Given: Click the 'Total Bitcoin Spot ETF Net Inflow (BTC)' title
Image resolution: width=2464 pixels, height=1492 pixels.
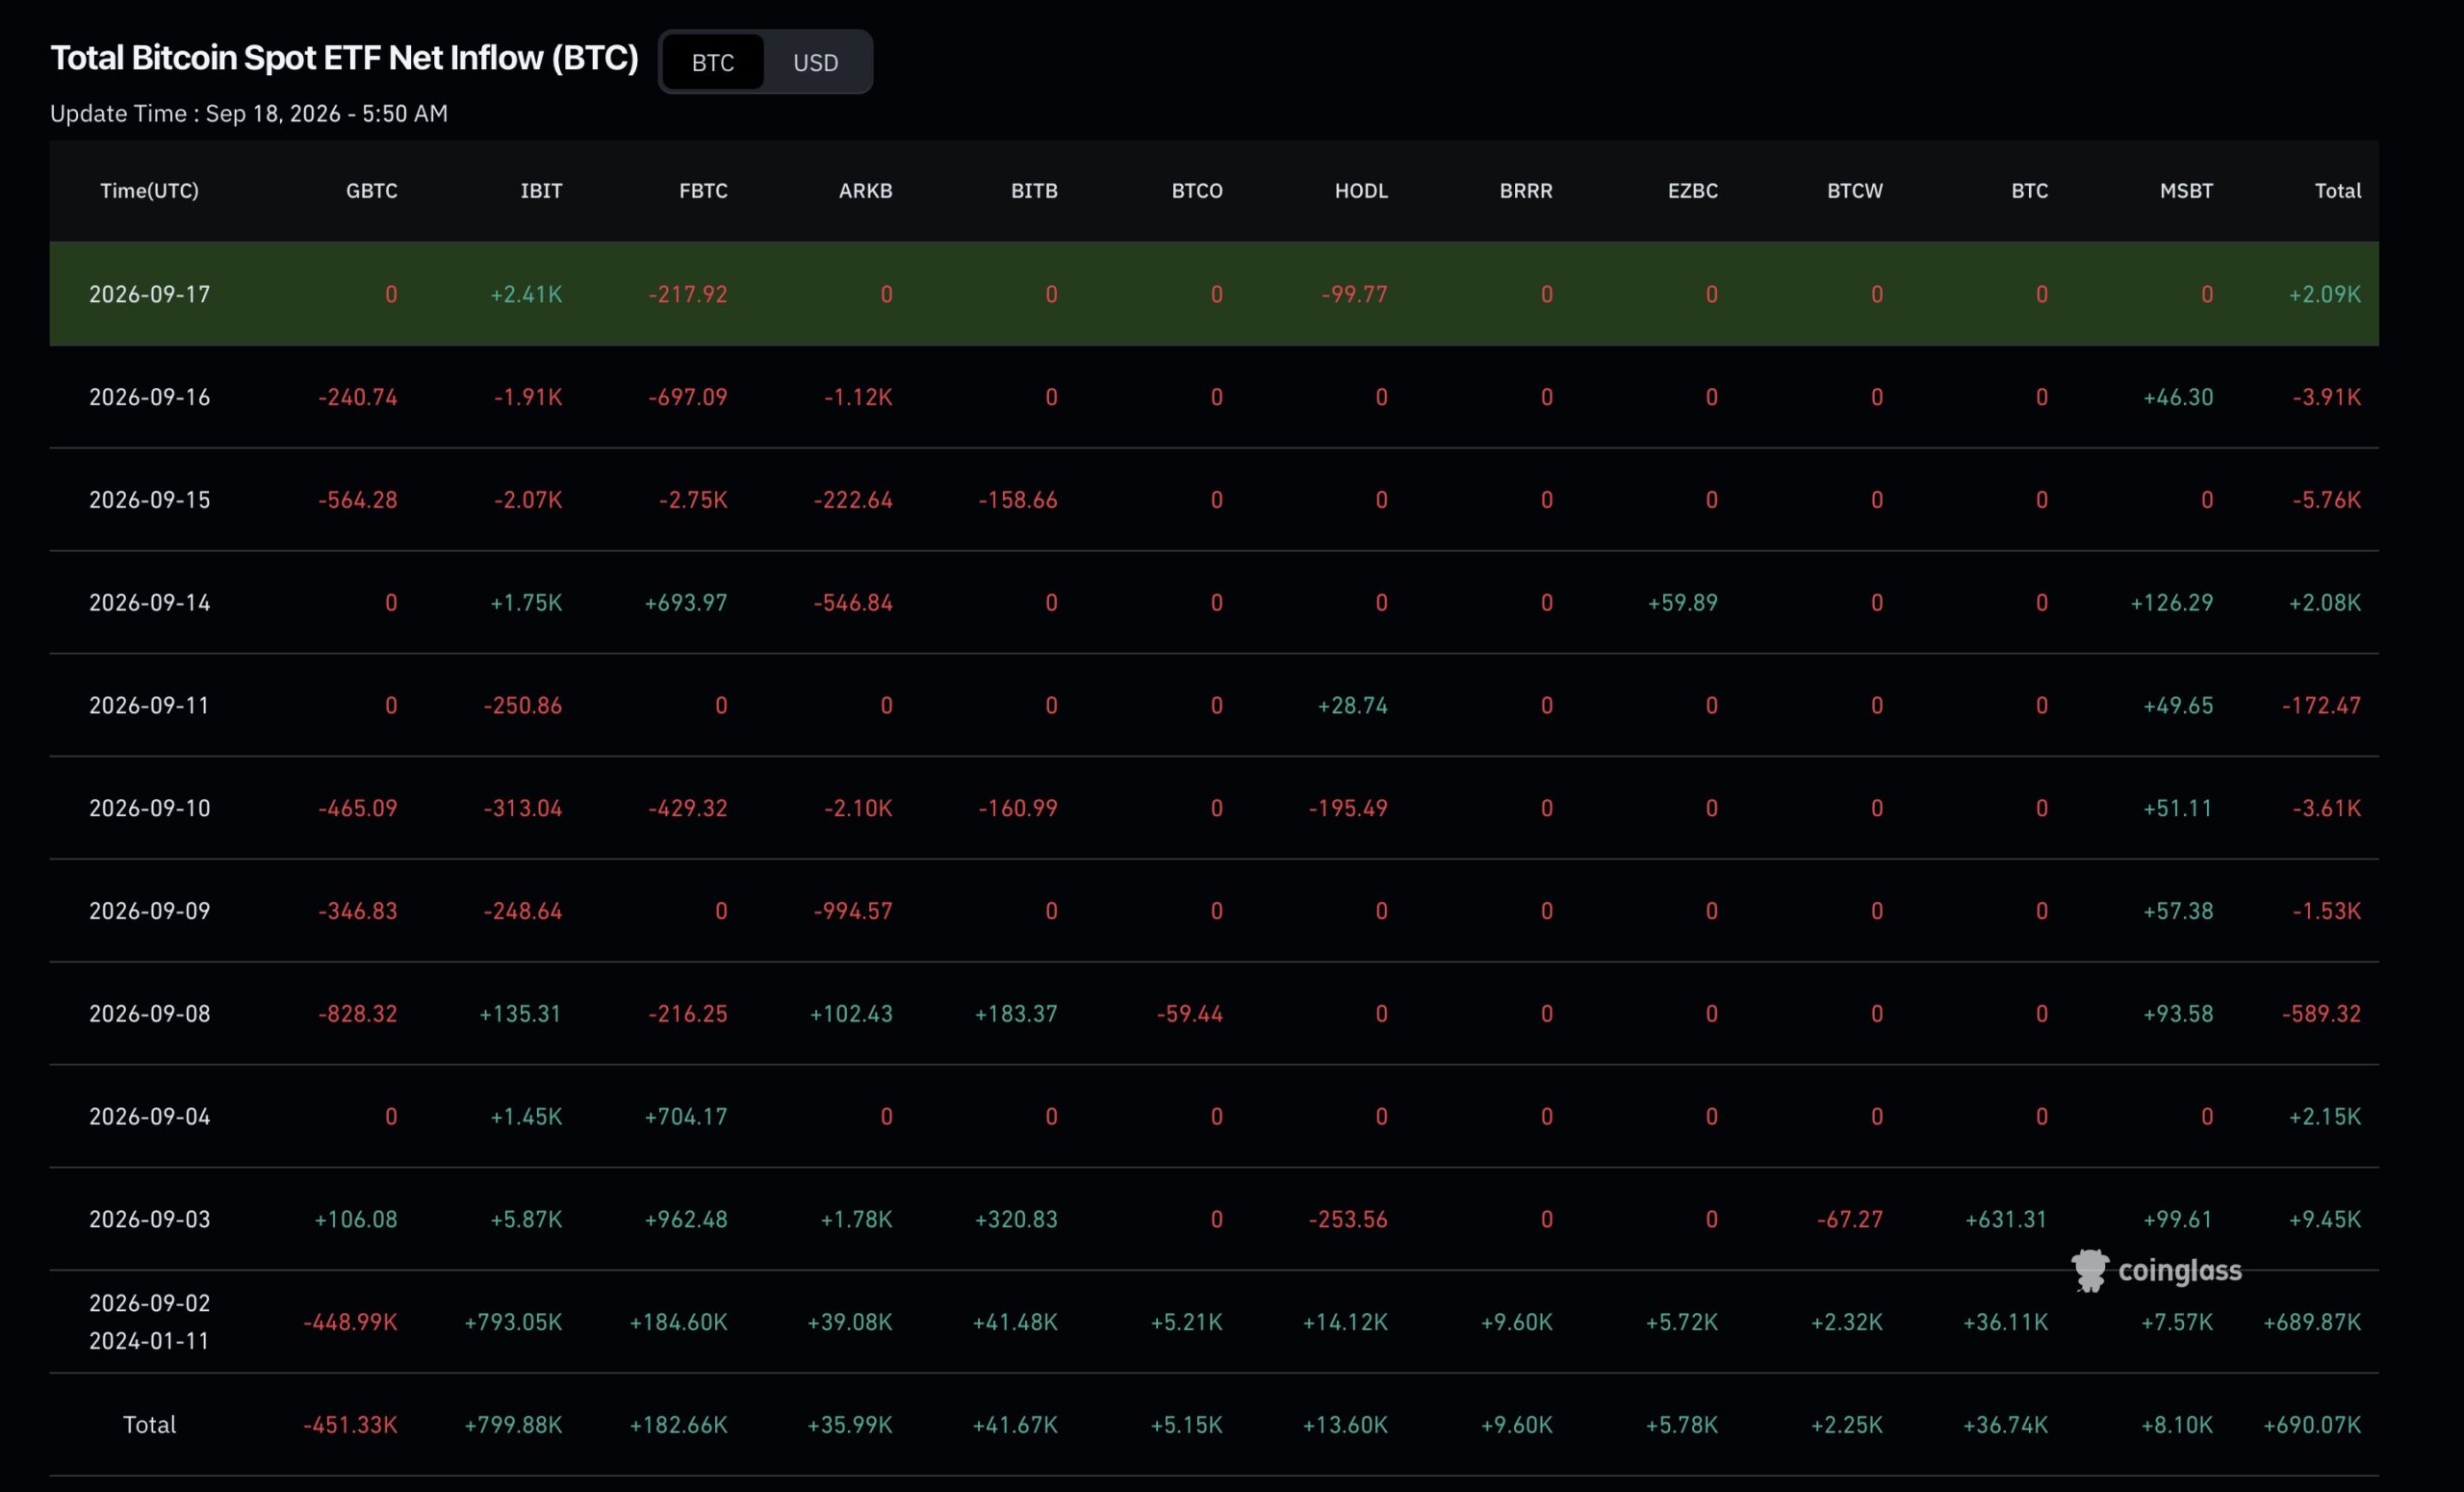Looking at the screenshot, I should click(344, 57).
